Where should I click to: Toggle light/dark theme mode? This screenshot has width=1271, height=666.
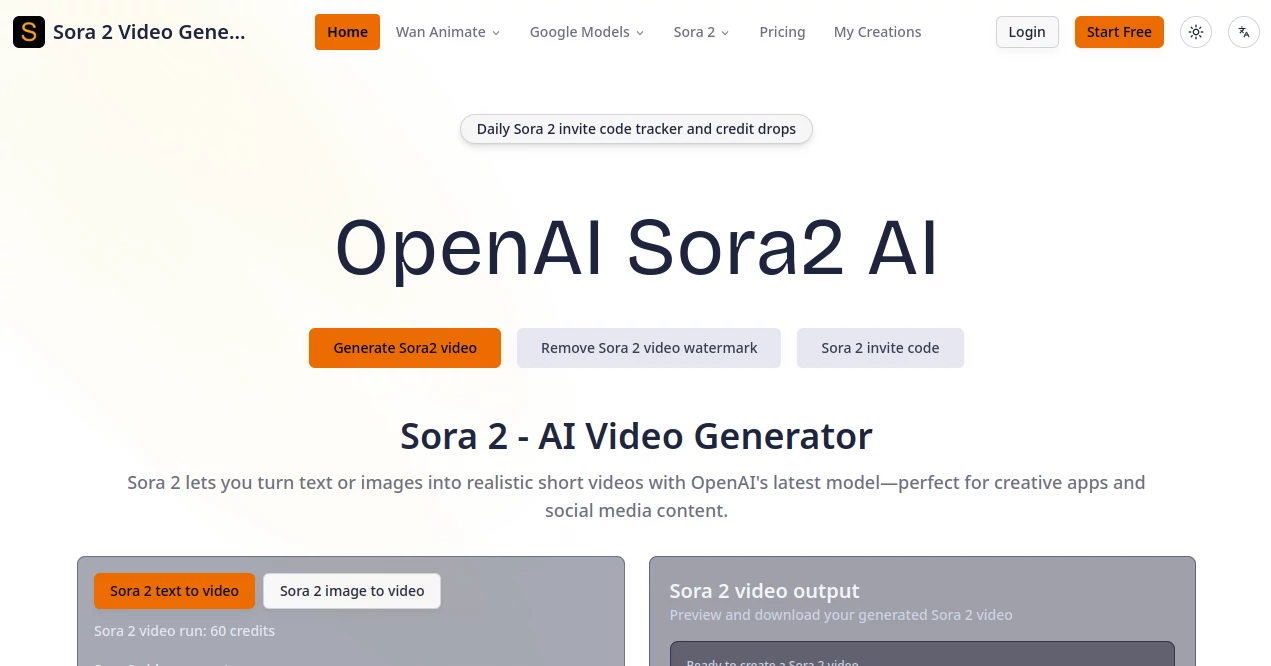[x=1195, y=31]
